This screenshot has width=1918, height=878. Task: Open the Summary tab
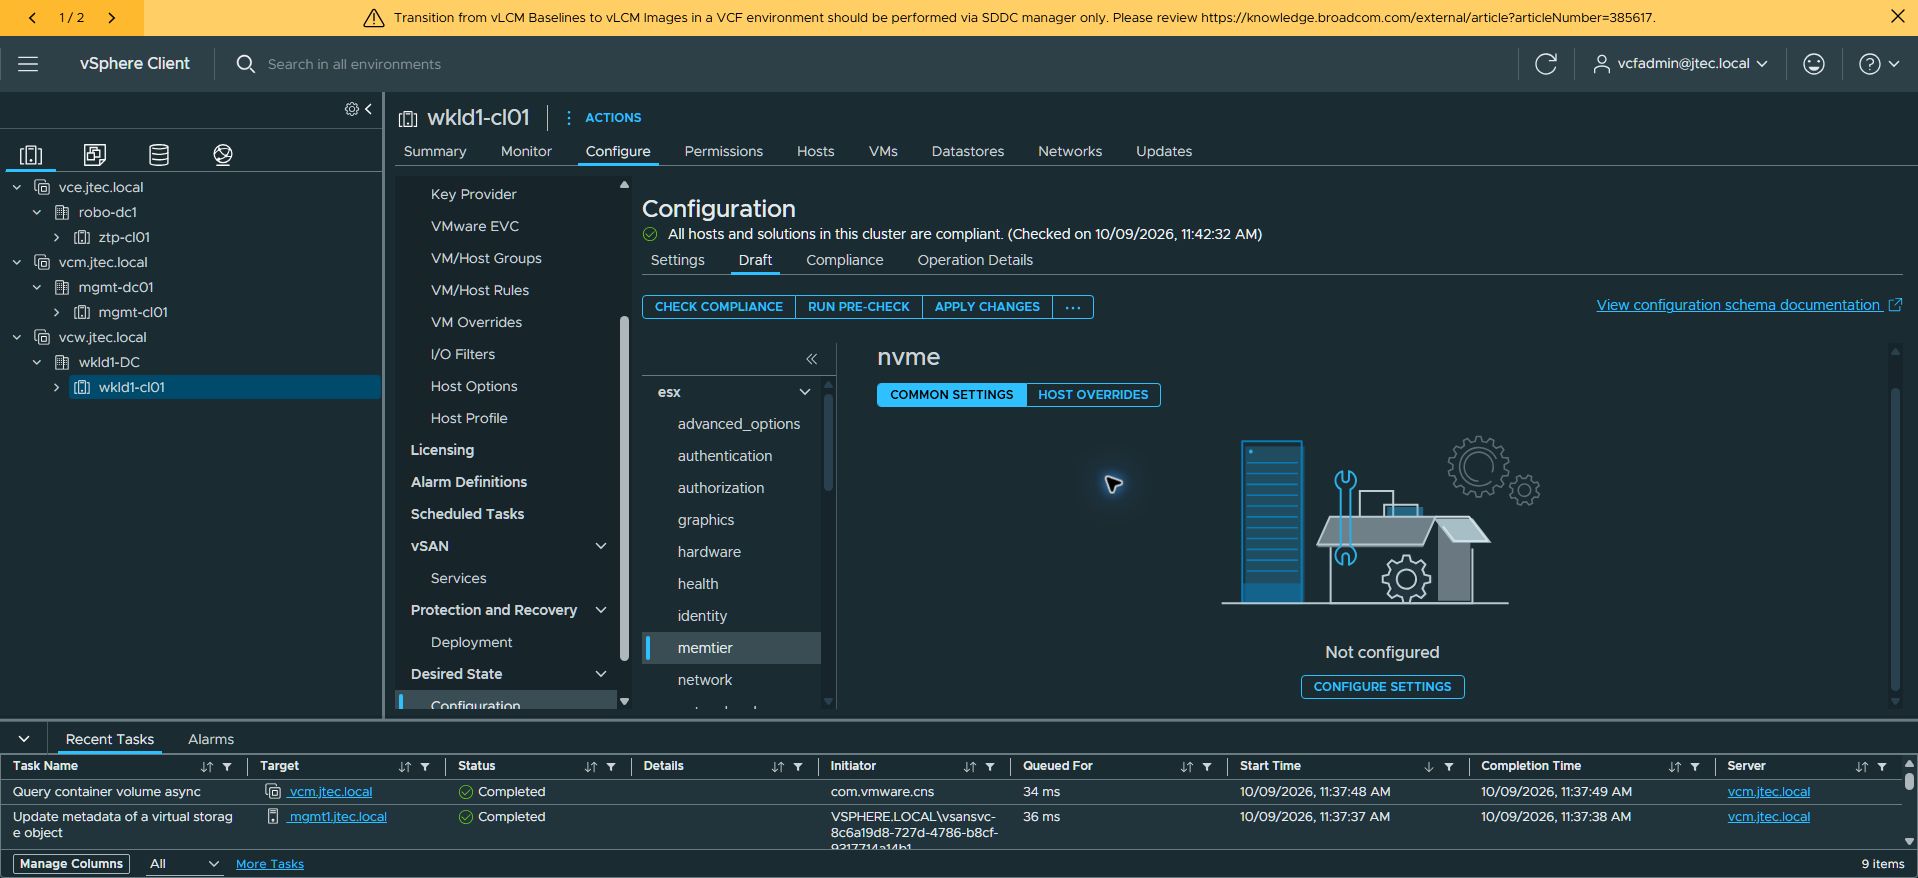pos(435,152)
